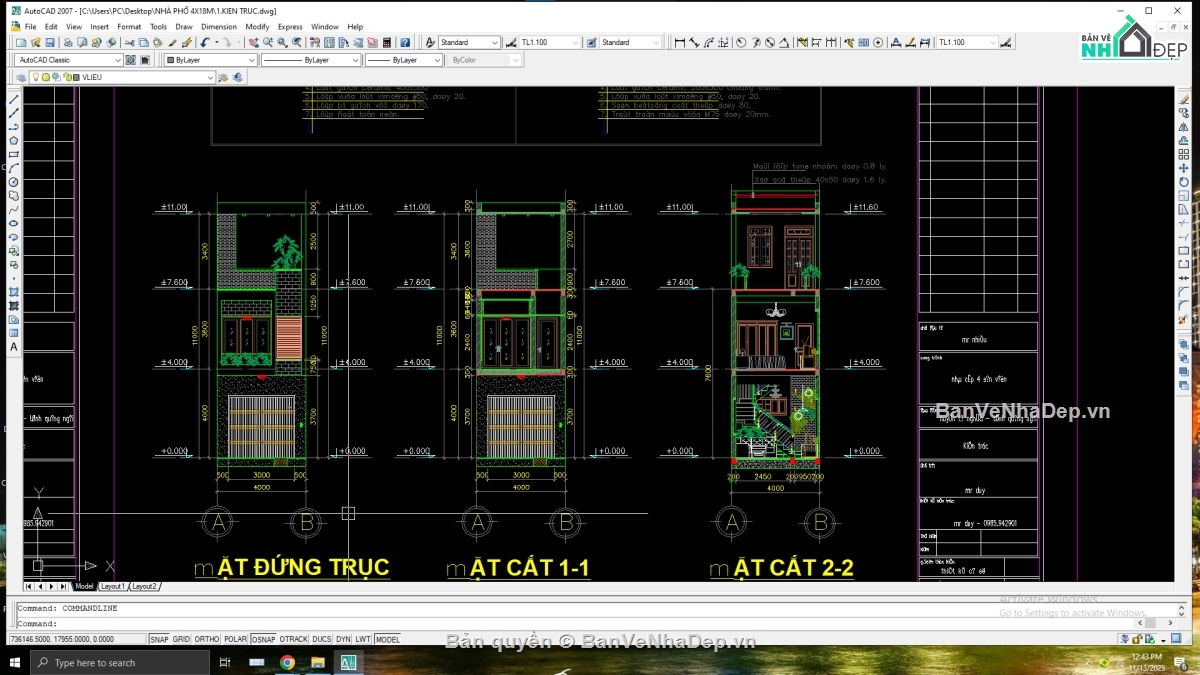1200x675 pixels.
Task: Open File Explorer from the taskbar
Action: (318, 662)
